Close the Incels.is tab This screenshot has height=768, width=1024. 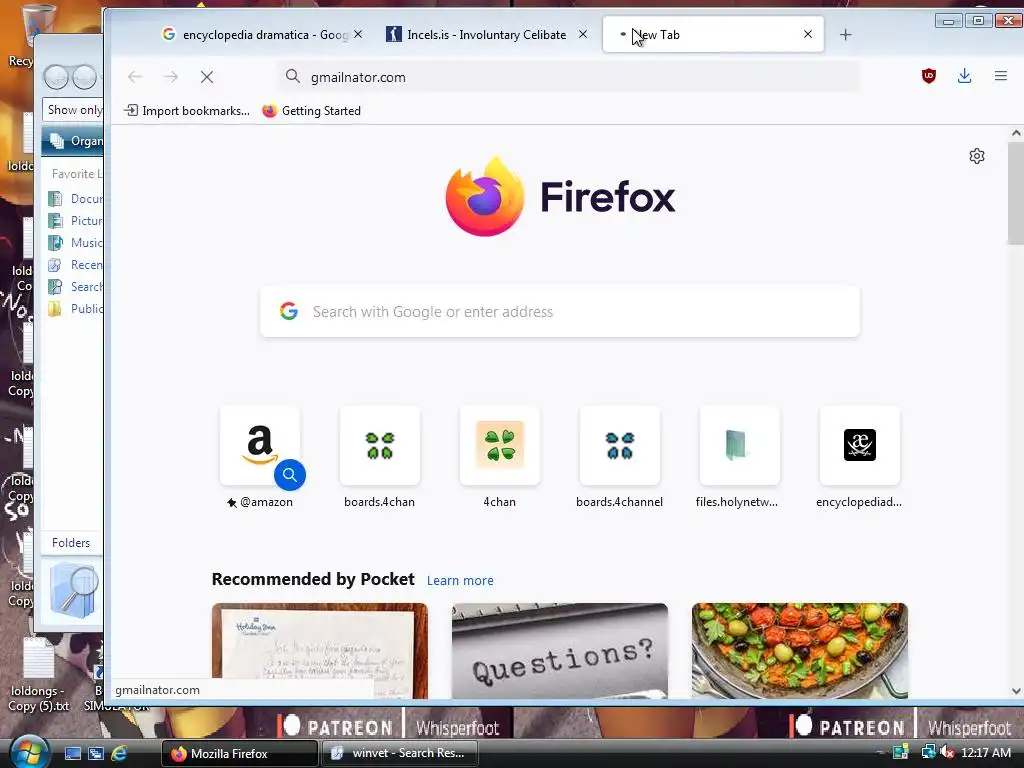(x=583, y=34)
